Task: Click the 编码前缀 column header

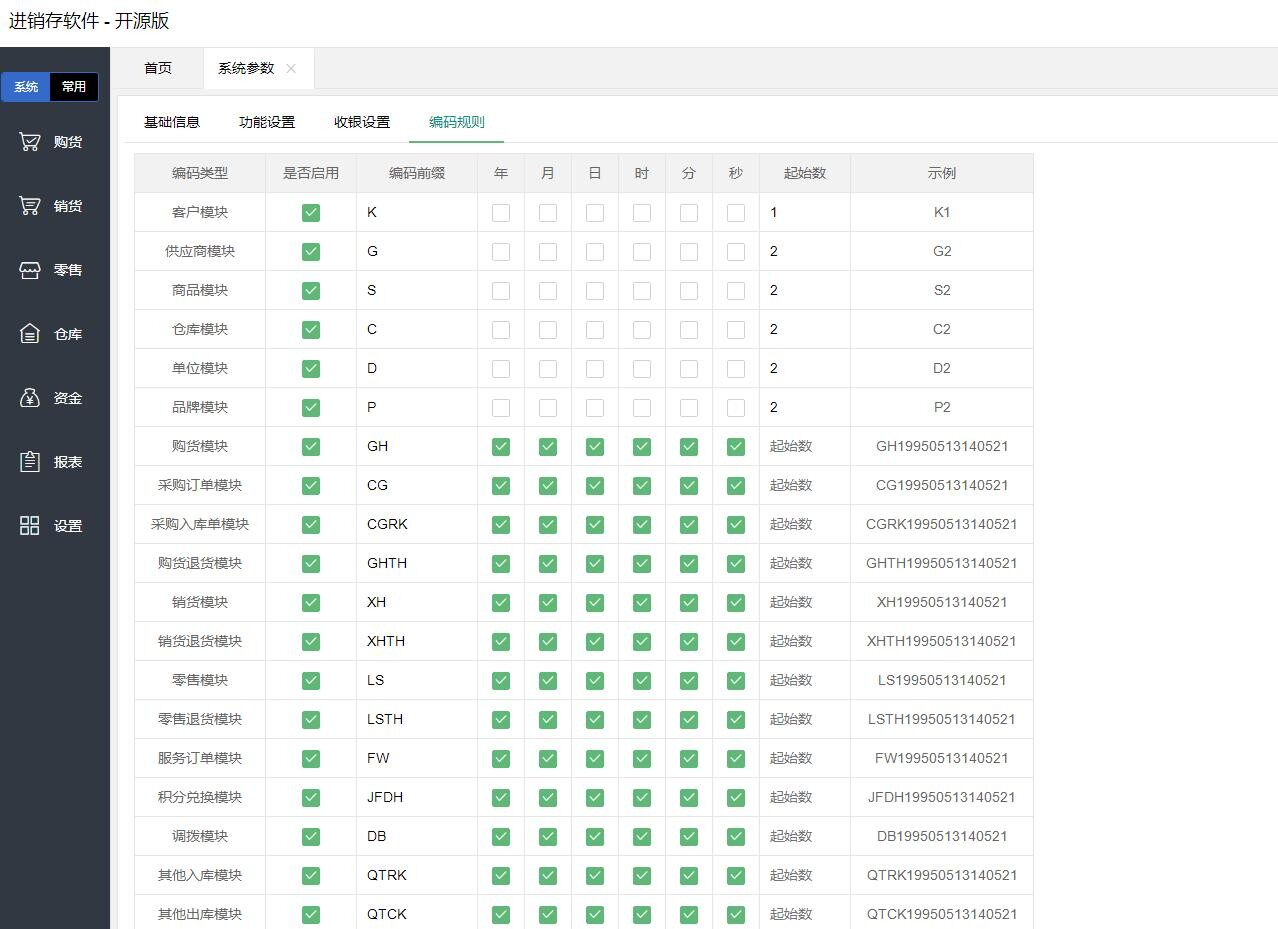Action: click(x=417, y=173)
